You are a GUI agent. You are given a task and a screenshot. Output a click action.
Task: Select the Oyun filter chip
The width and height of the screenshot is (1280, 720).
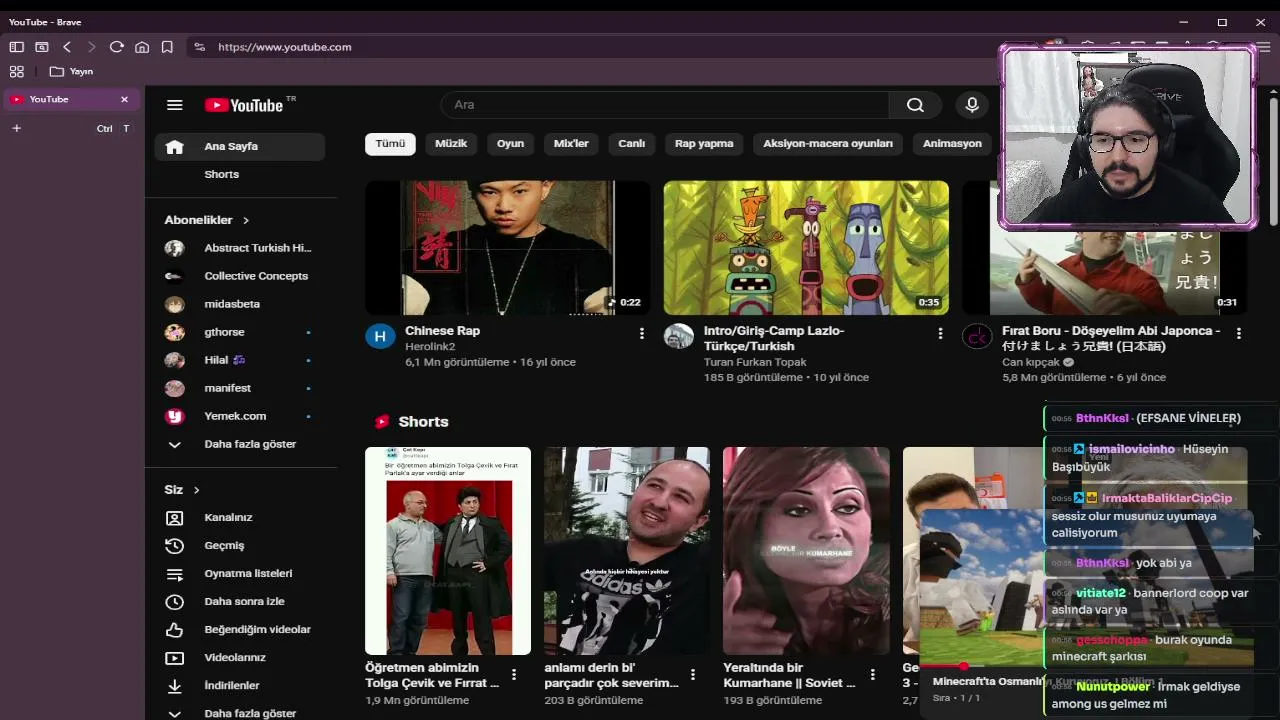(x=510, y=144)
